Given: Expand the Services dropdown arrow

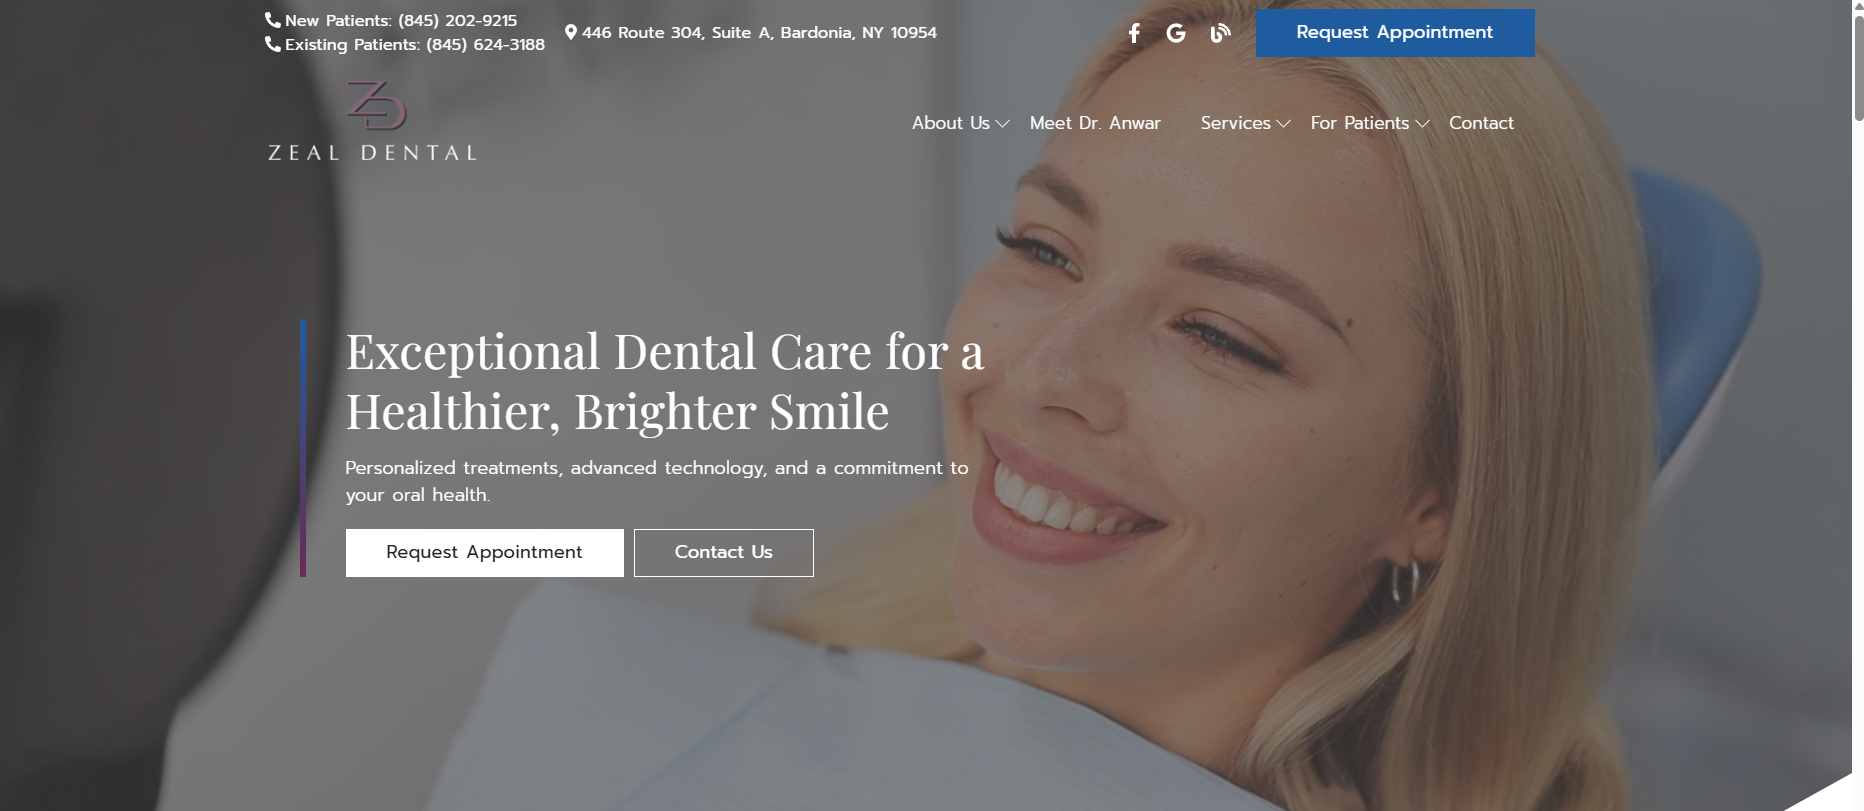Looking at the screenshot, I should tap(1283, 124).
